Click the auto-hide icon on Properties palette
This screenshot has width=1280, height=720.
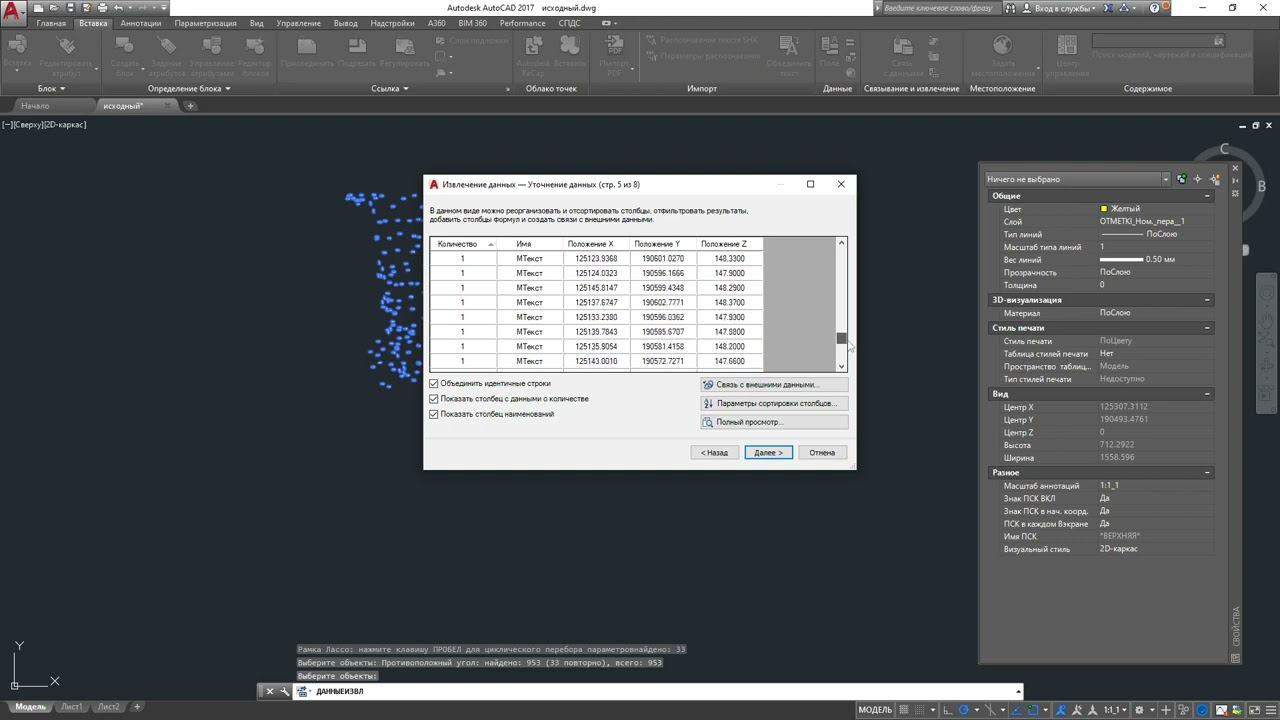tap(1235, 180)
